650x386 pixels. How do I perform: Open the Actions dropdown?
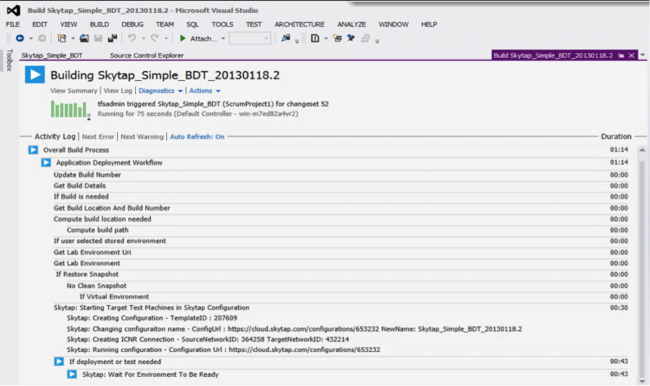(x=205, y=90)
